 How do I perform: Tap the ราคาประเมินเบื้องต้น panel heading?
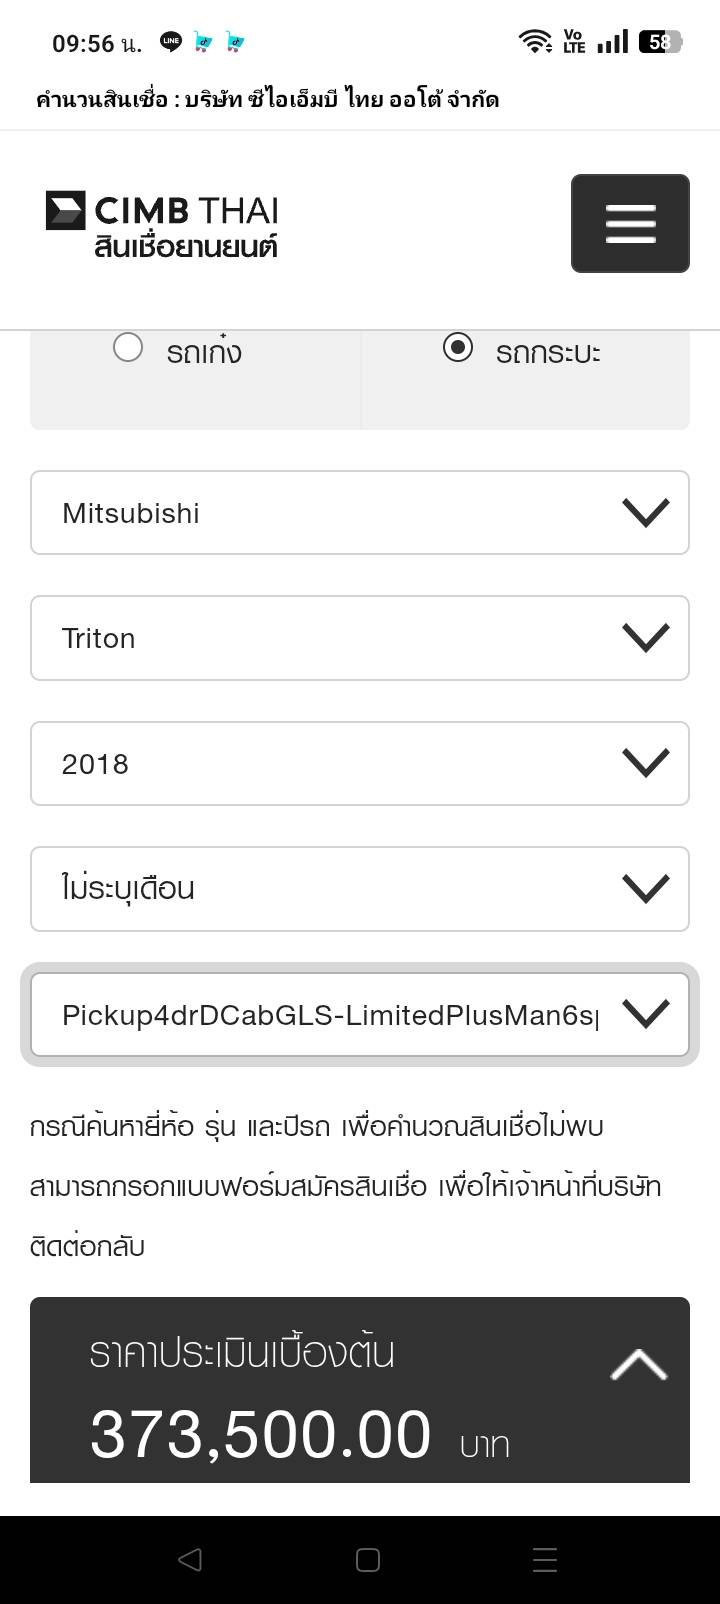coord(242,1353)
